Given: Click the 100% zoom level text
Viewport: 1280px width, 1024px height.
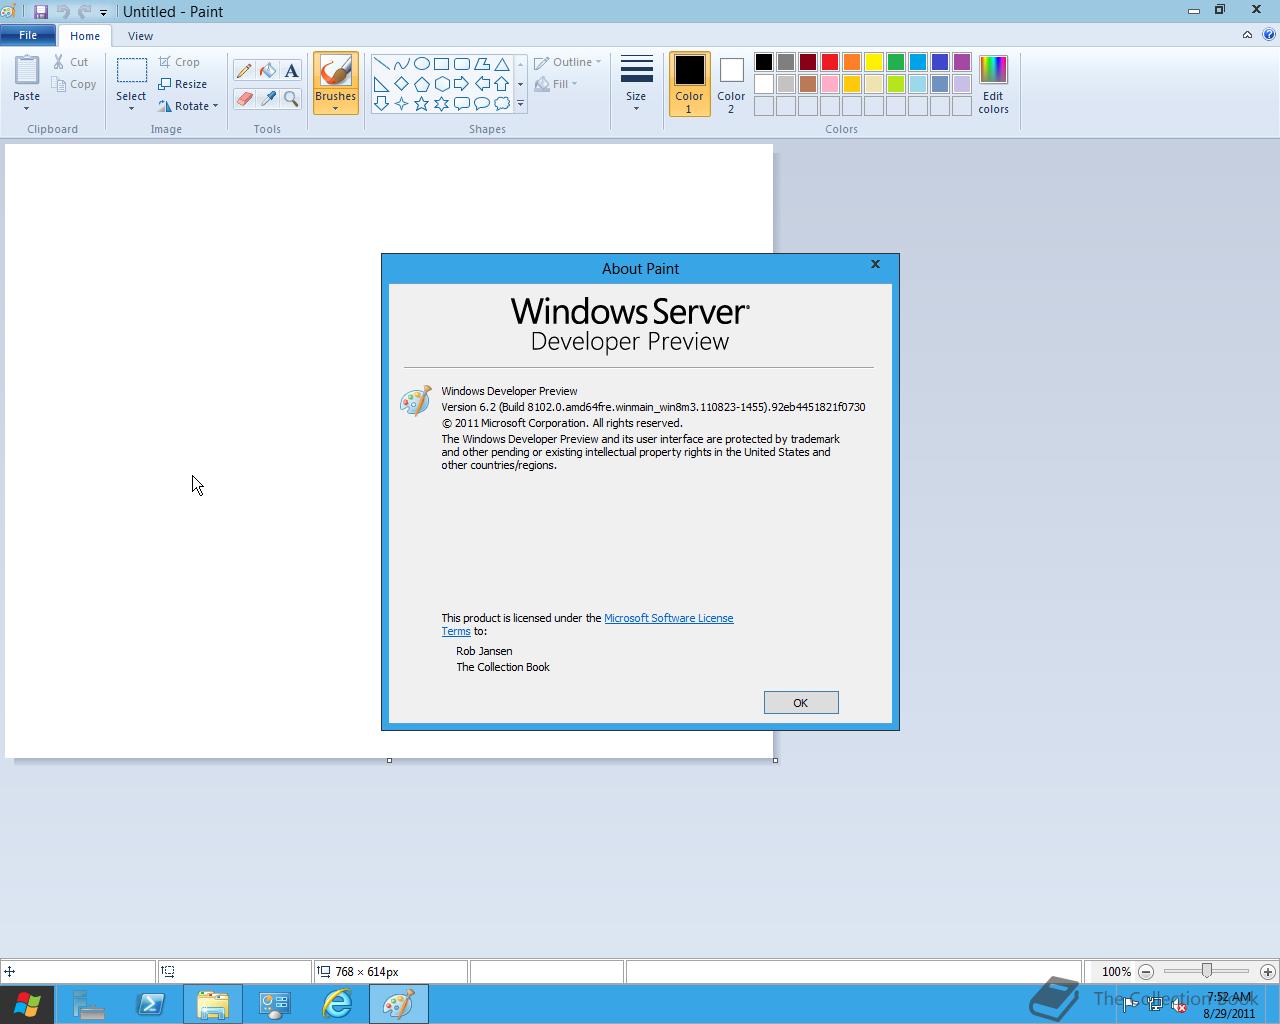Looking at the screenshot, I should click(x=1116, y=972).
